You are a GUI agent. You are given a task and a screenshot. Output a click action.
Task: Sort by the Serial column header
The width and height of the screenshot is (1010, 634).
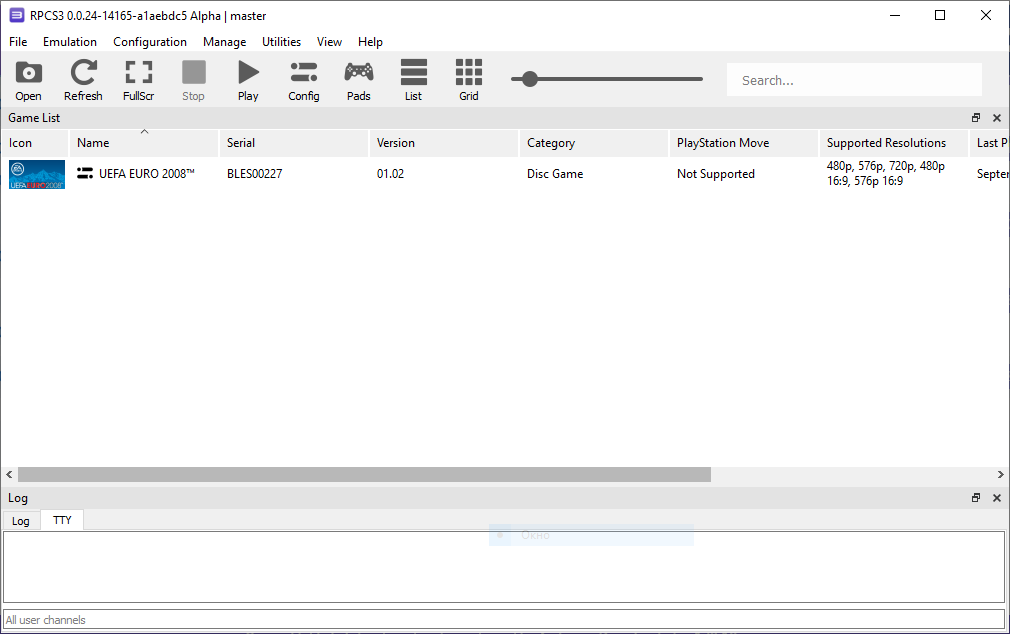[x=294, y=143]
